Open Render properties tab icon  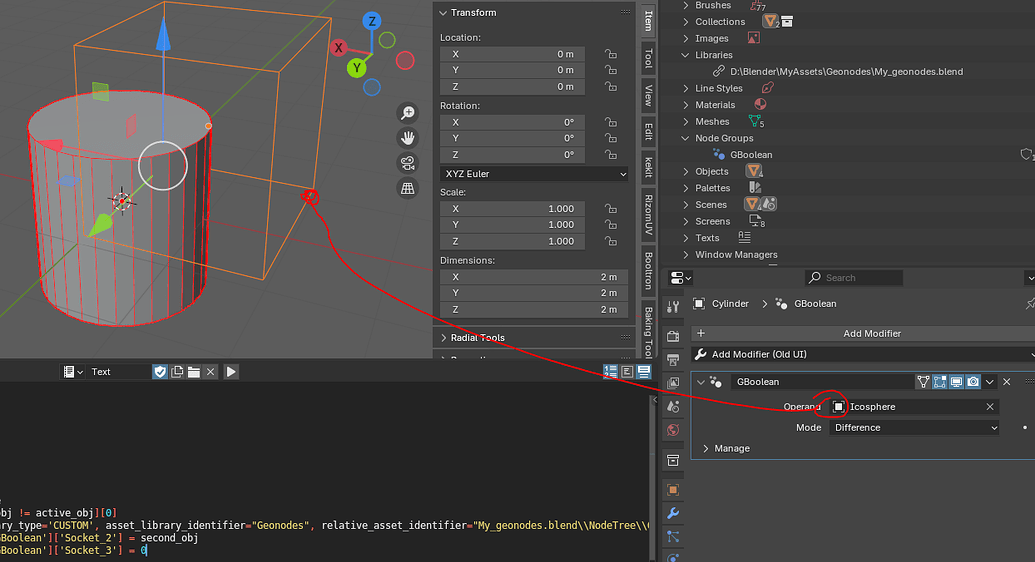[x=673, y=337]
